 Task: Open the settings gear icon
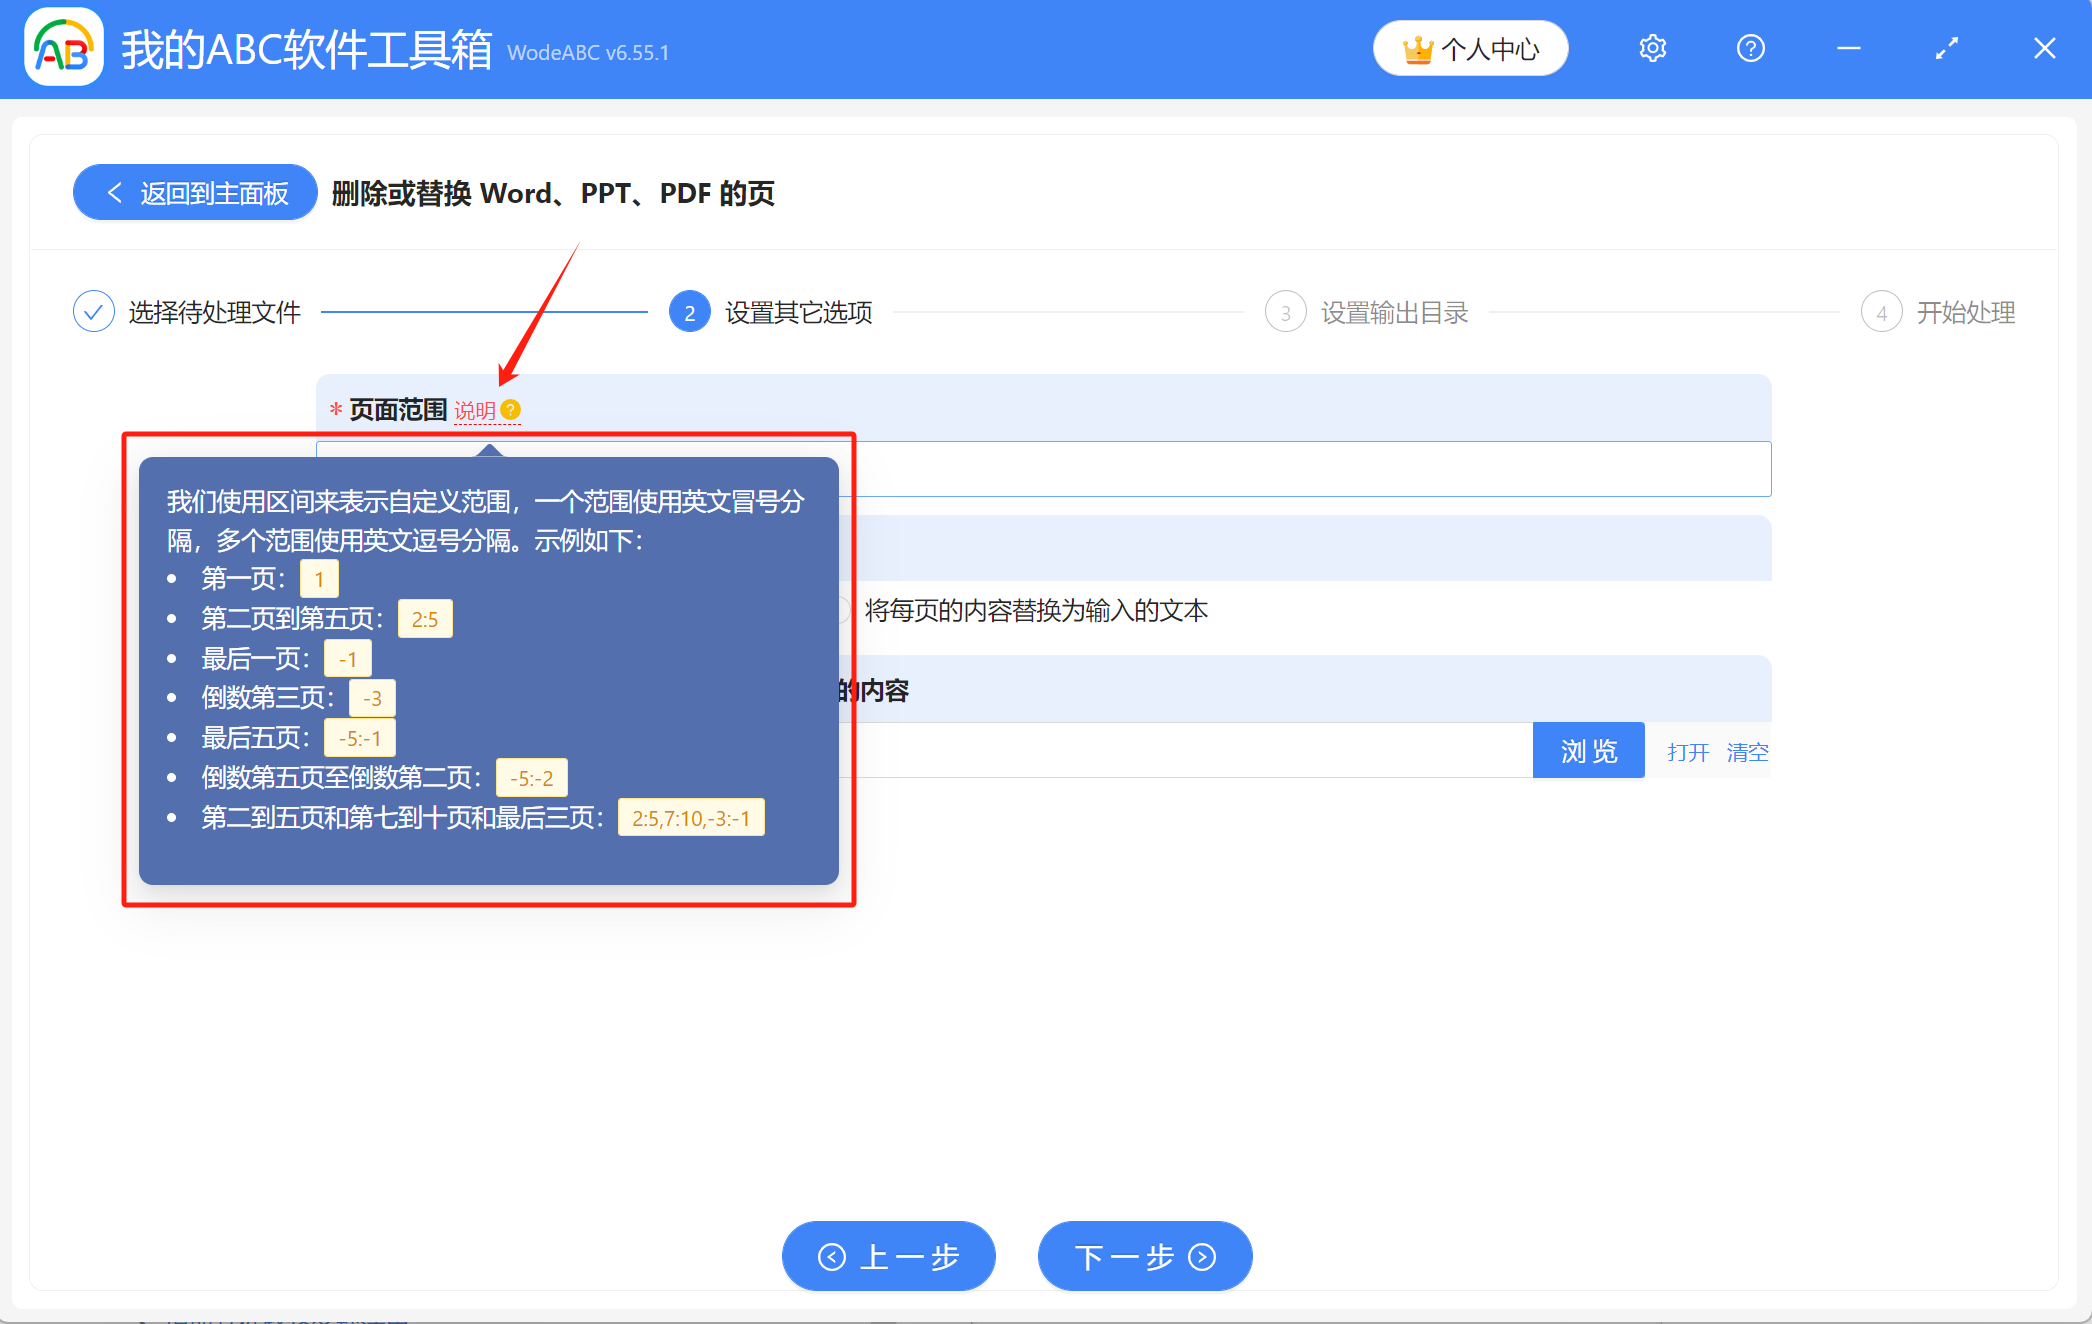1652,47
